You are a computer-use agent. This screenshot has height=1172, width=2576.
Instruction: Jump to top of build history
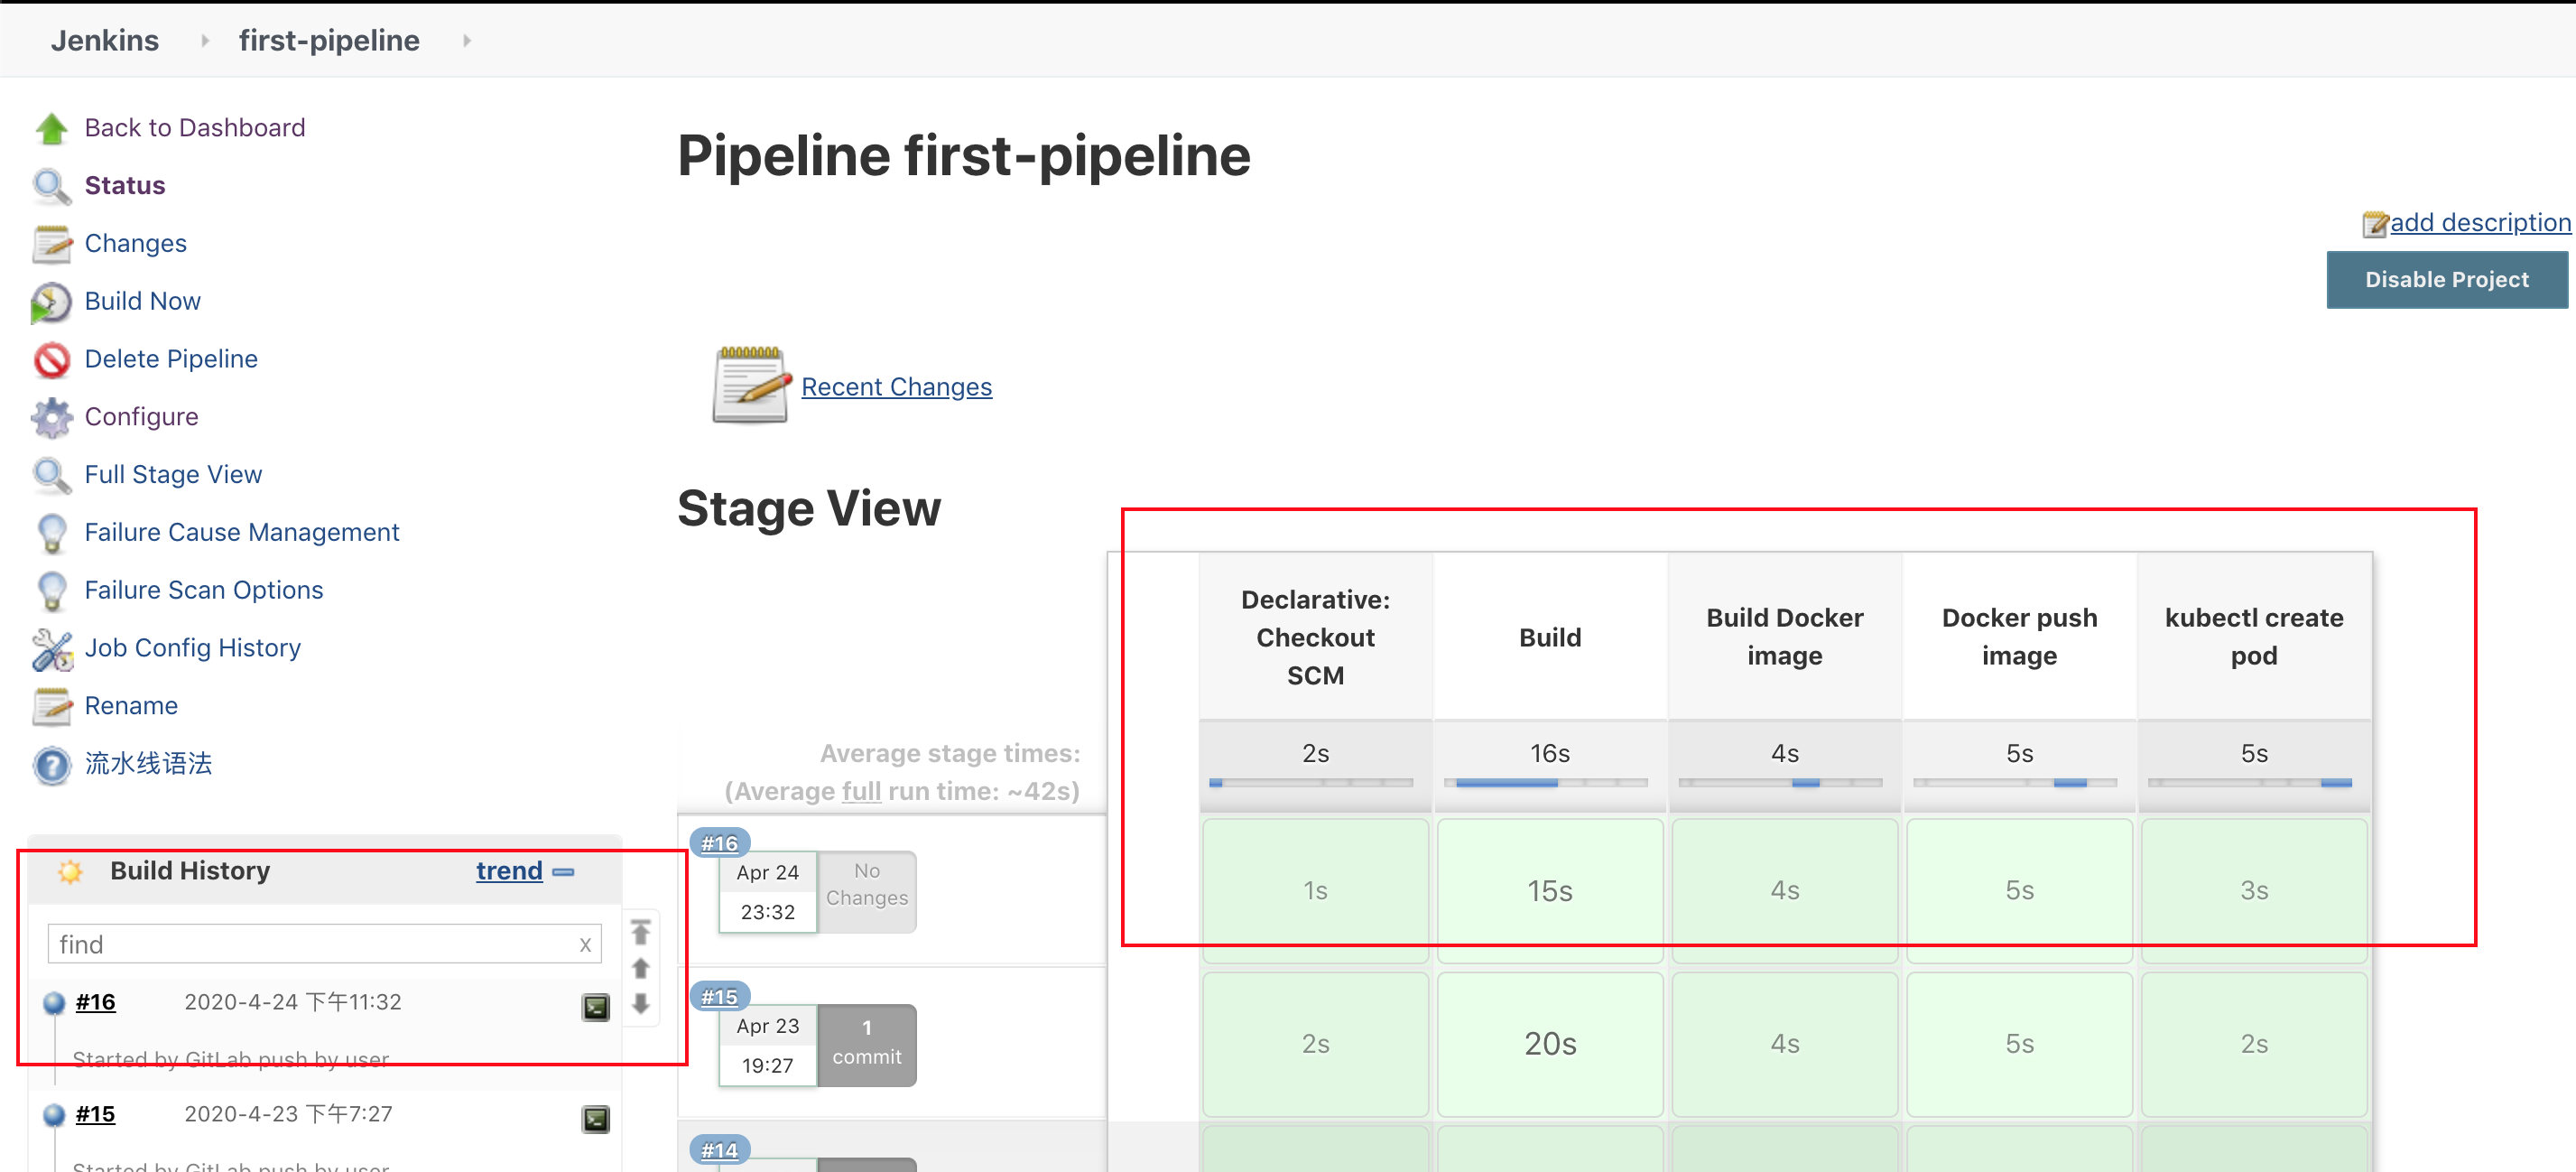(x=641, y=932)
